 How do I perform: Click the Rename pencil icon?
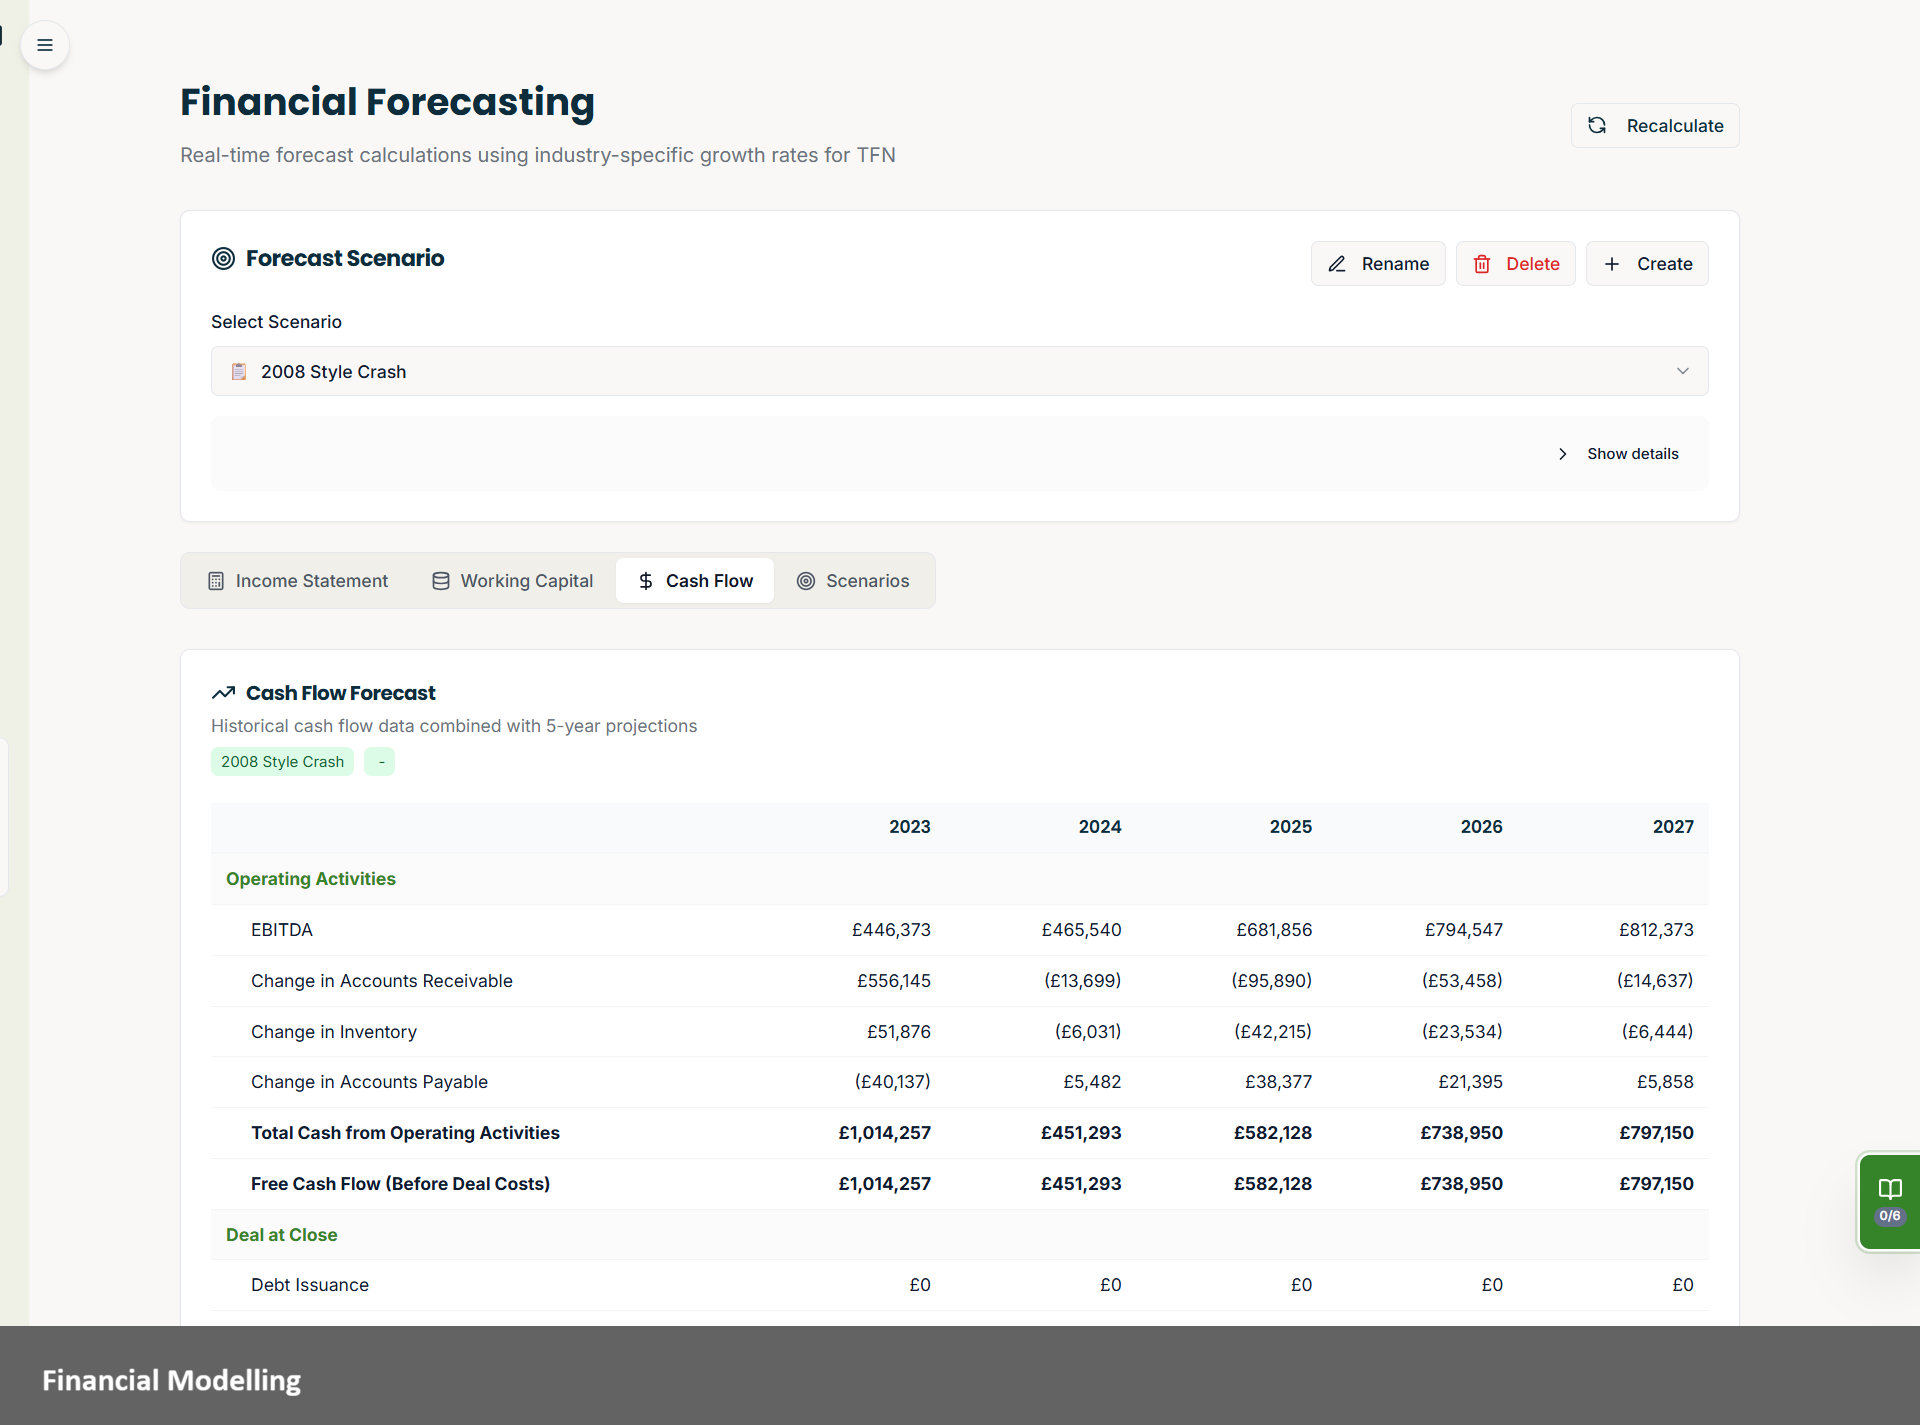click(1337, 264)
